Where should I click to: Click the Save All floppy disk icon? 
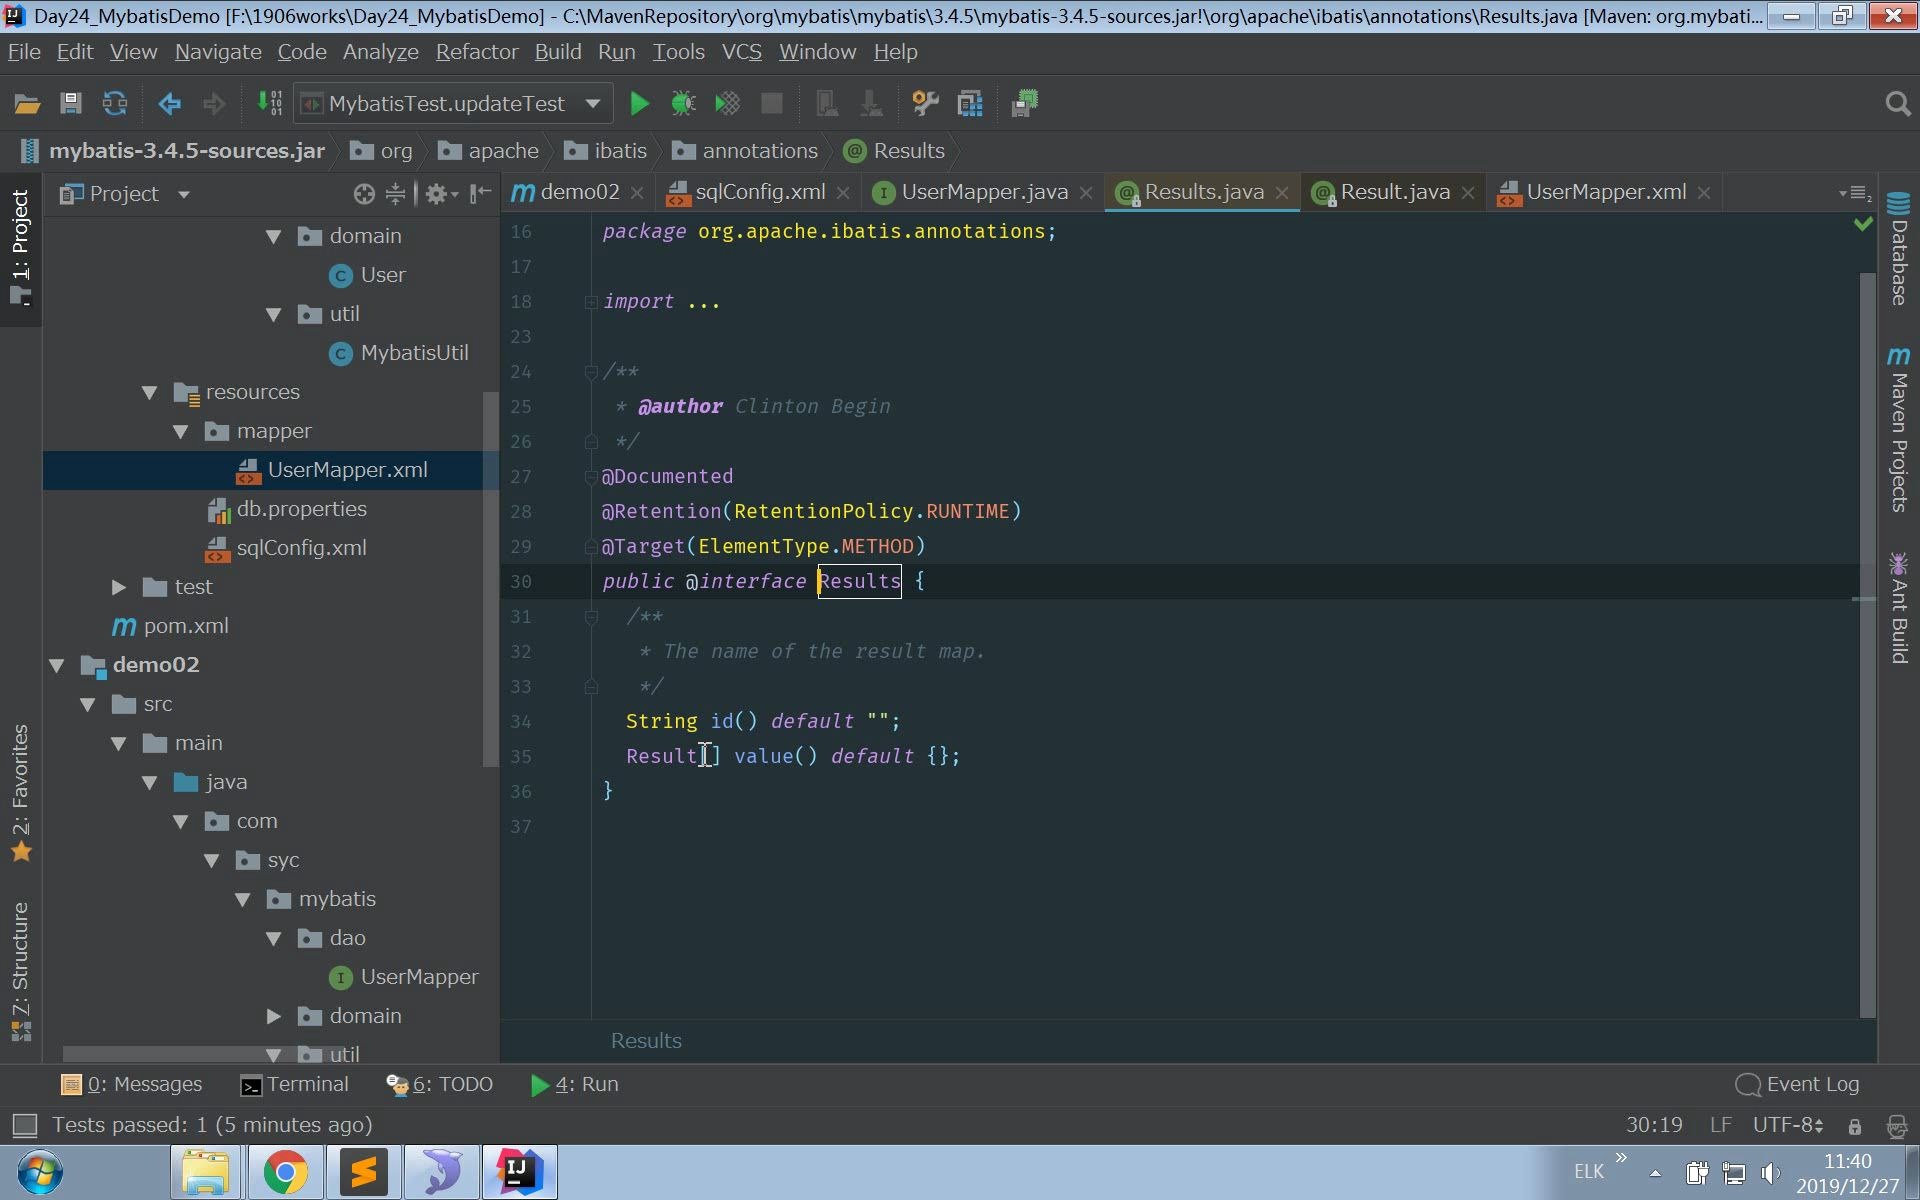pyautogui.click(x=70, y=103)
